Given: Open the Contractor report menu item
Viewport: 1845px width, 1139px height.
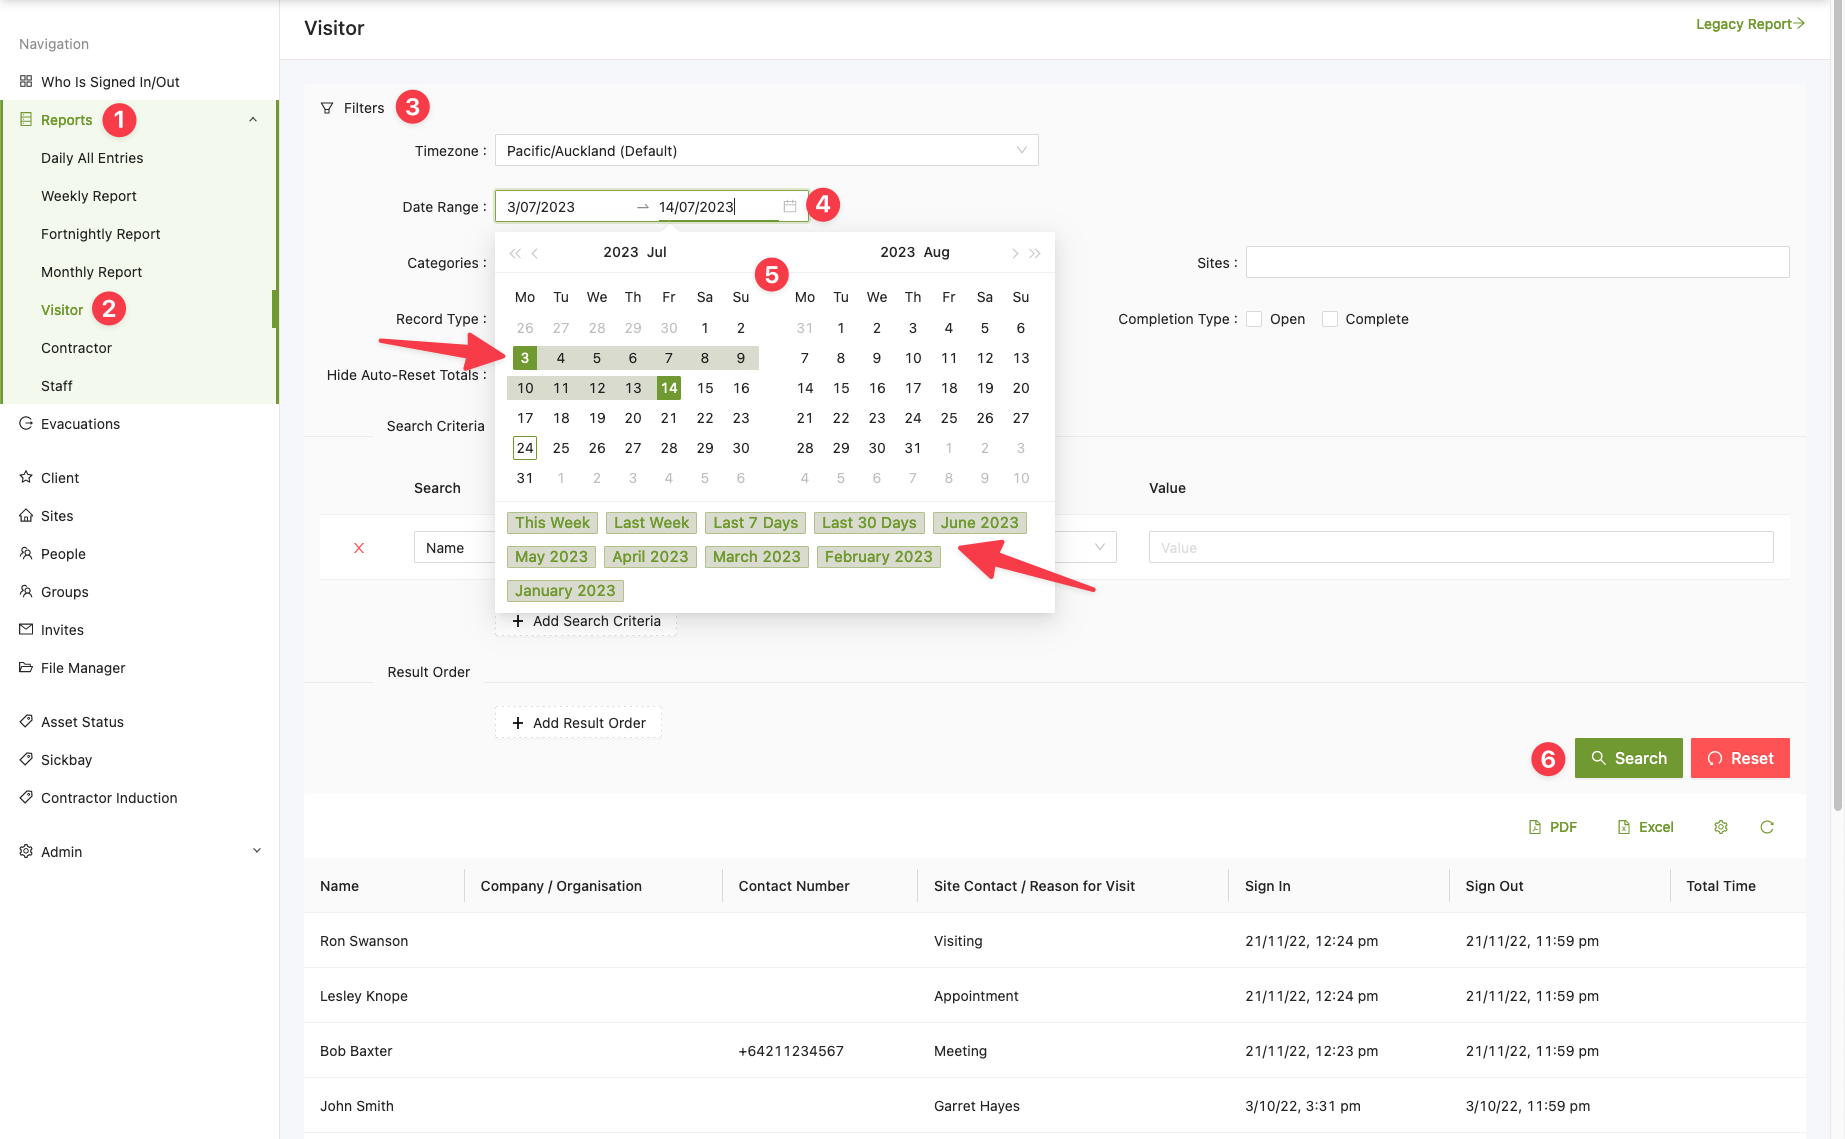Looking at the screenshot, I should (76, 348).
